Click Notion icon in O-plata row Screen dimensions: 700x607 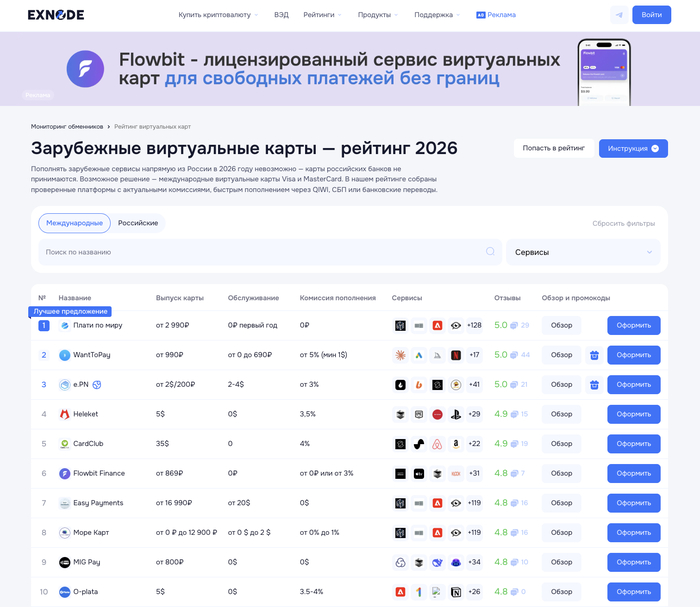(x=456, y=592)
